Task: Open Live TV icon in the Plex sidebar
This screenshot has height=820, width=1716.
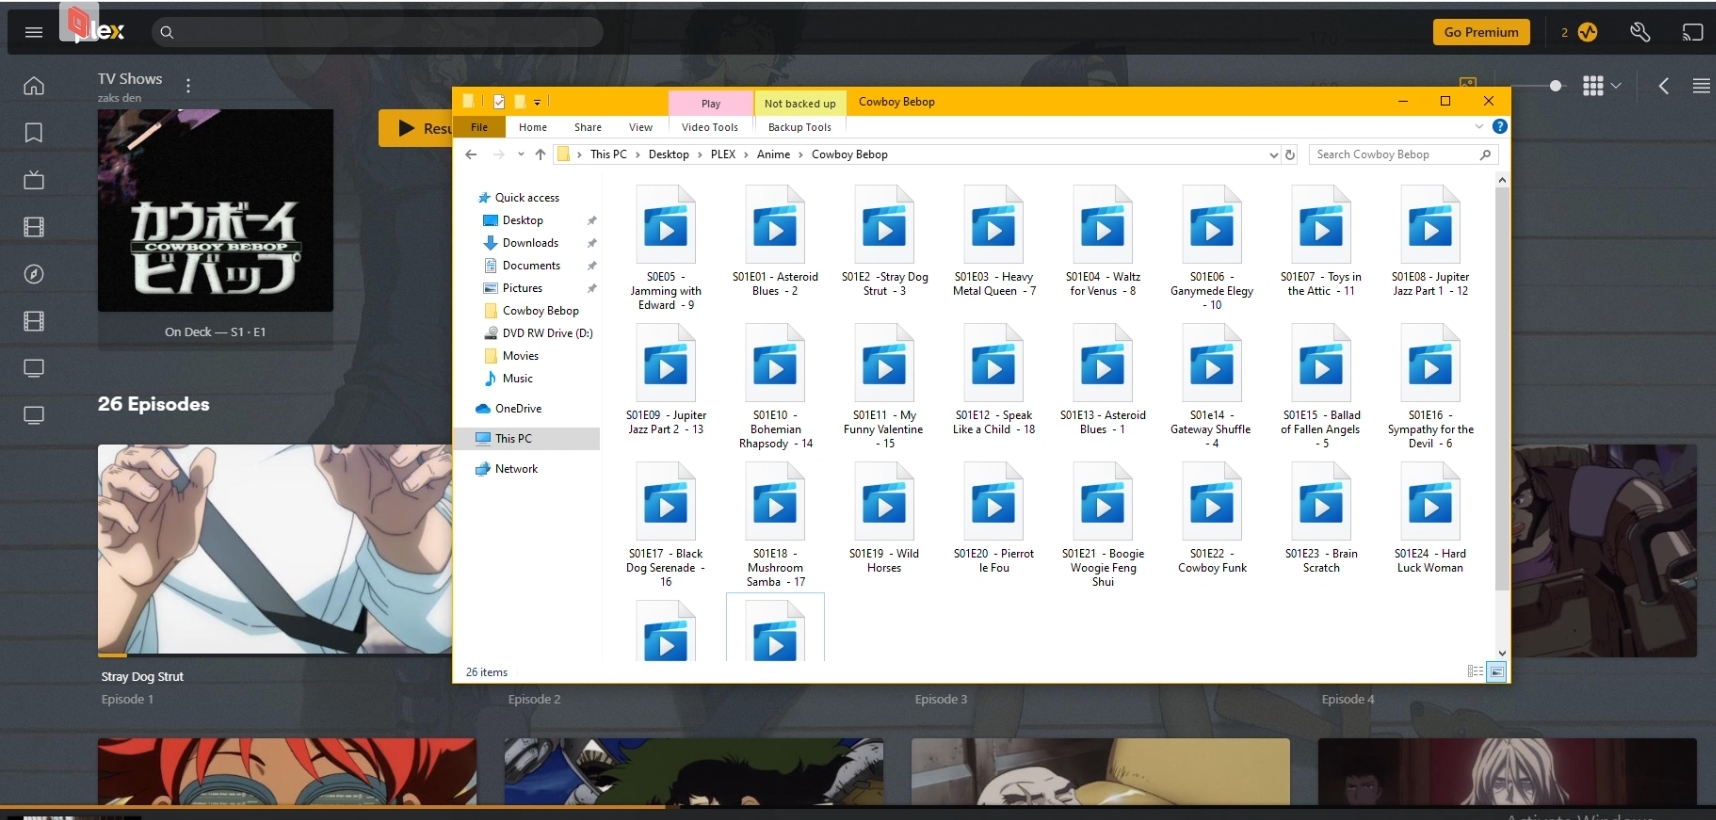Action: (34, 180)
